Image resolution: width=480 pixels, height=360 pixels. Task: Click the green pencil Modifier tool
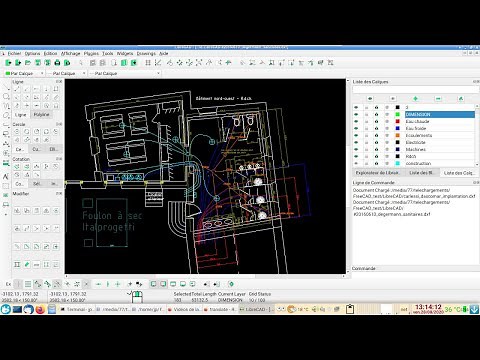coord(27,265)
